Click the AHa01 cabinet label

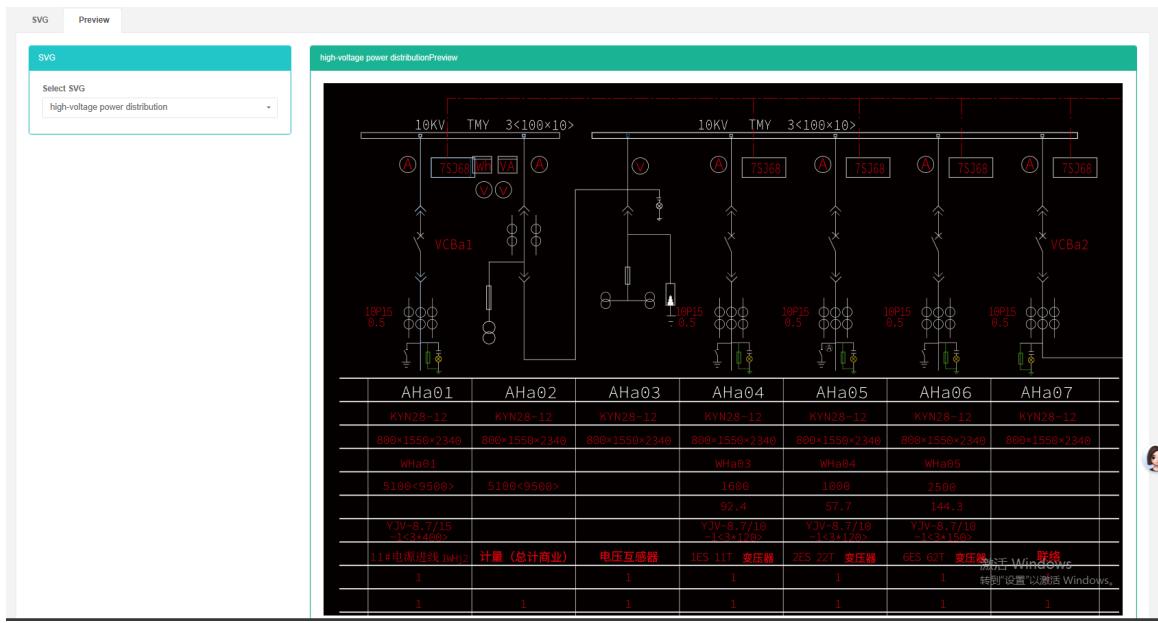click(427, 392)
